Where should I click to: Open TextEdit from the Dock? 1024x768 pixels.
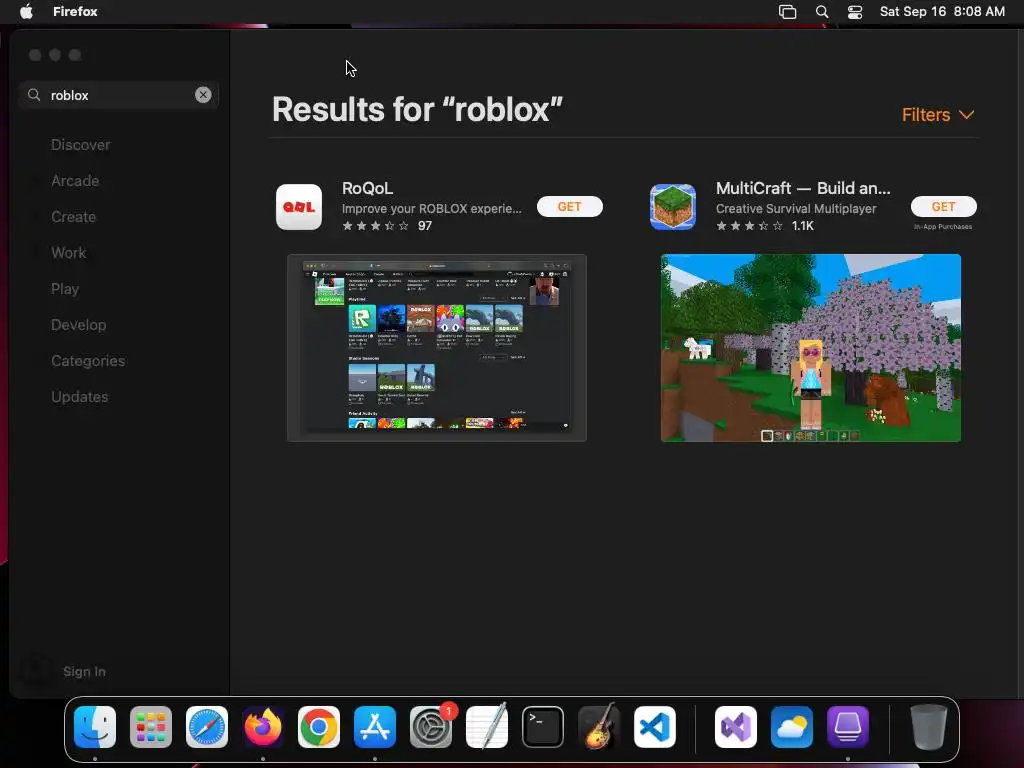[487, 727]
